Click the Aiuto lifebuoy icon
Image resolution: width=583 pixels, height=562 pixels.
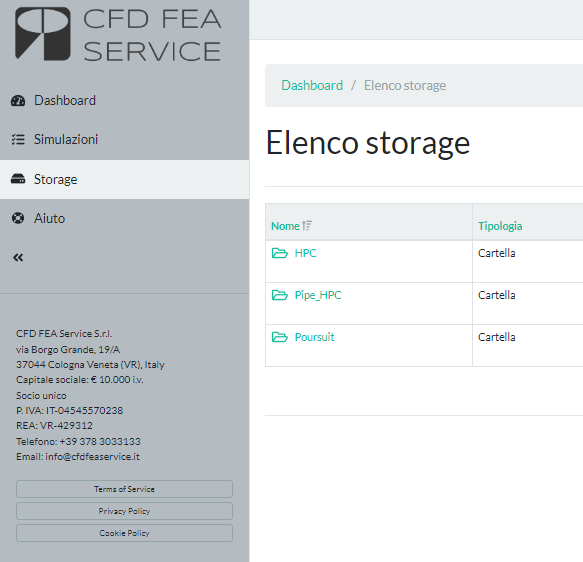pos(18,218)
